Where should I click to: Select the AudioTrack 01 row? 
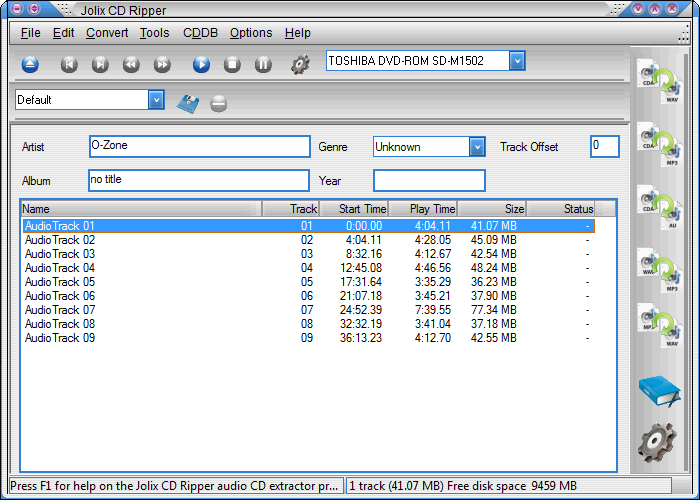(x=308, y=226)
